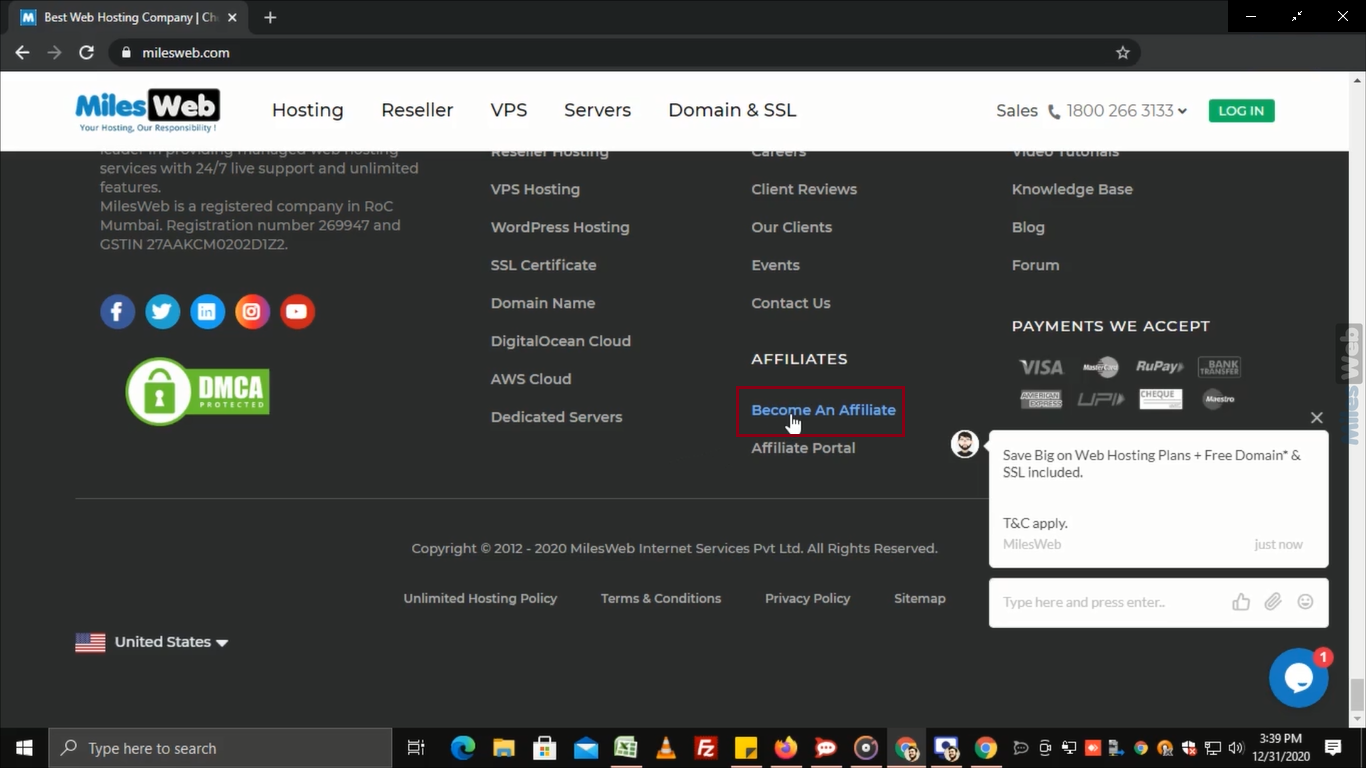Click the chat thumbs-up icon
Image resolution: width=1366 pixels, height=768 pixels.
[1241, 602]
